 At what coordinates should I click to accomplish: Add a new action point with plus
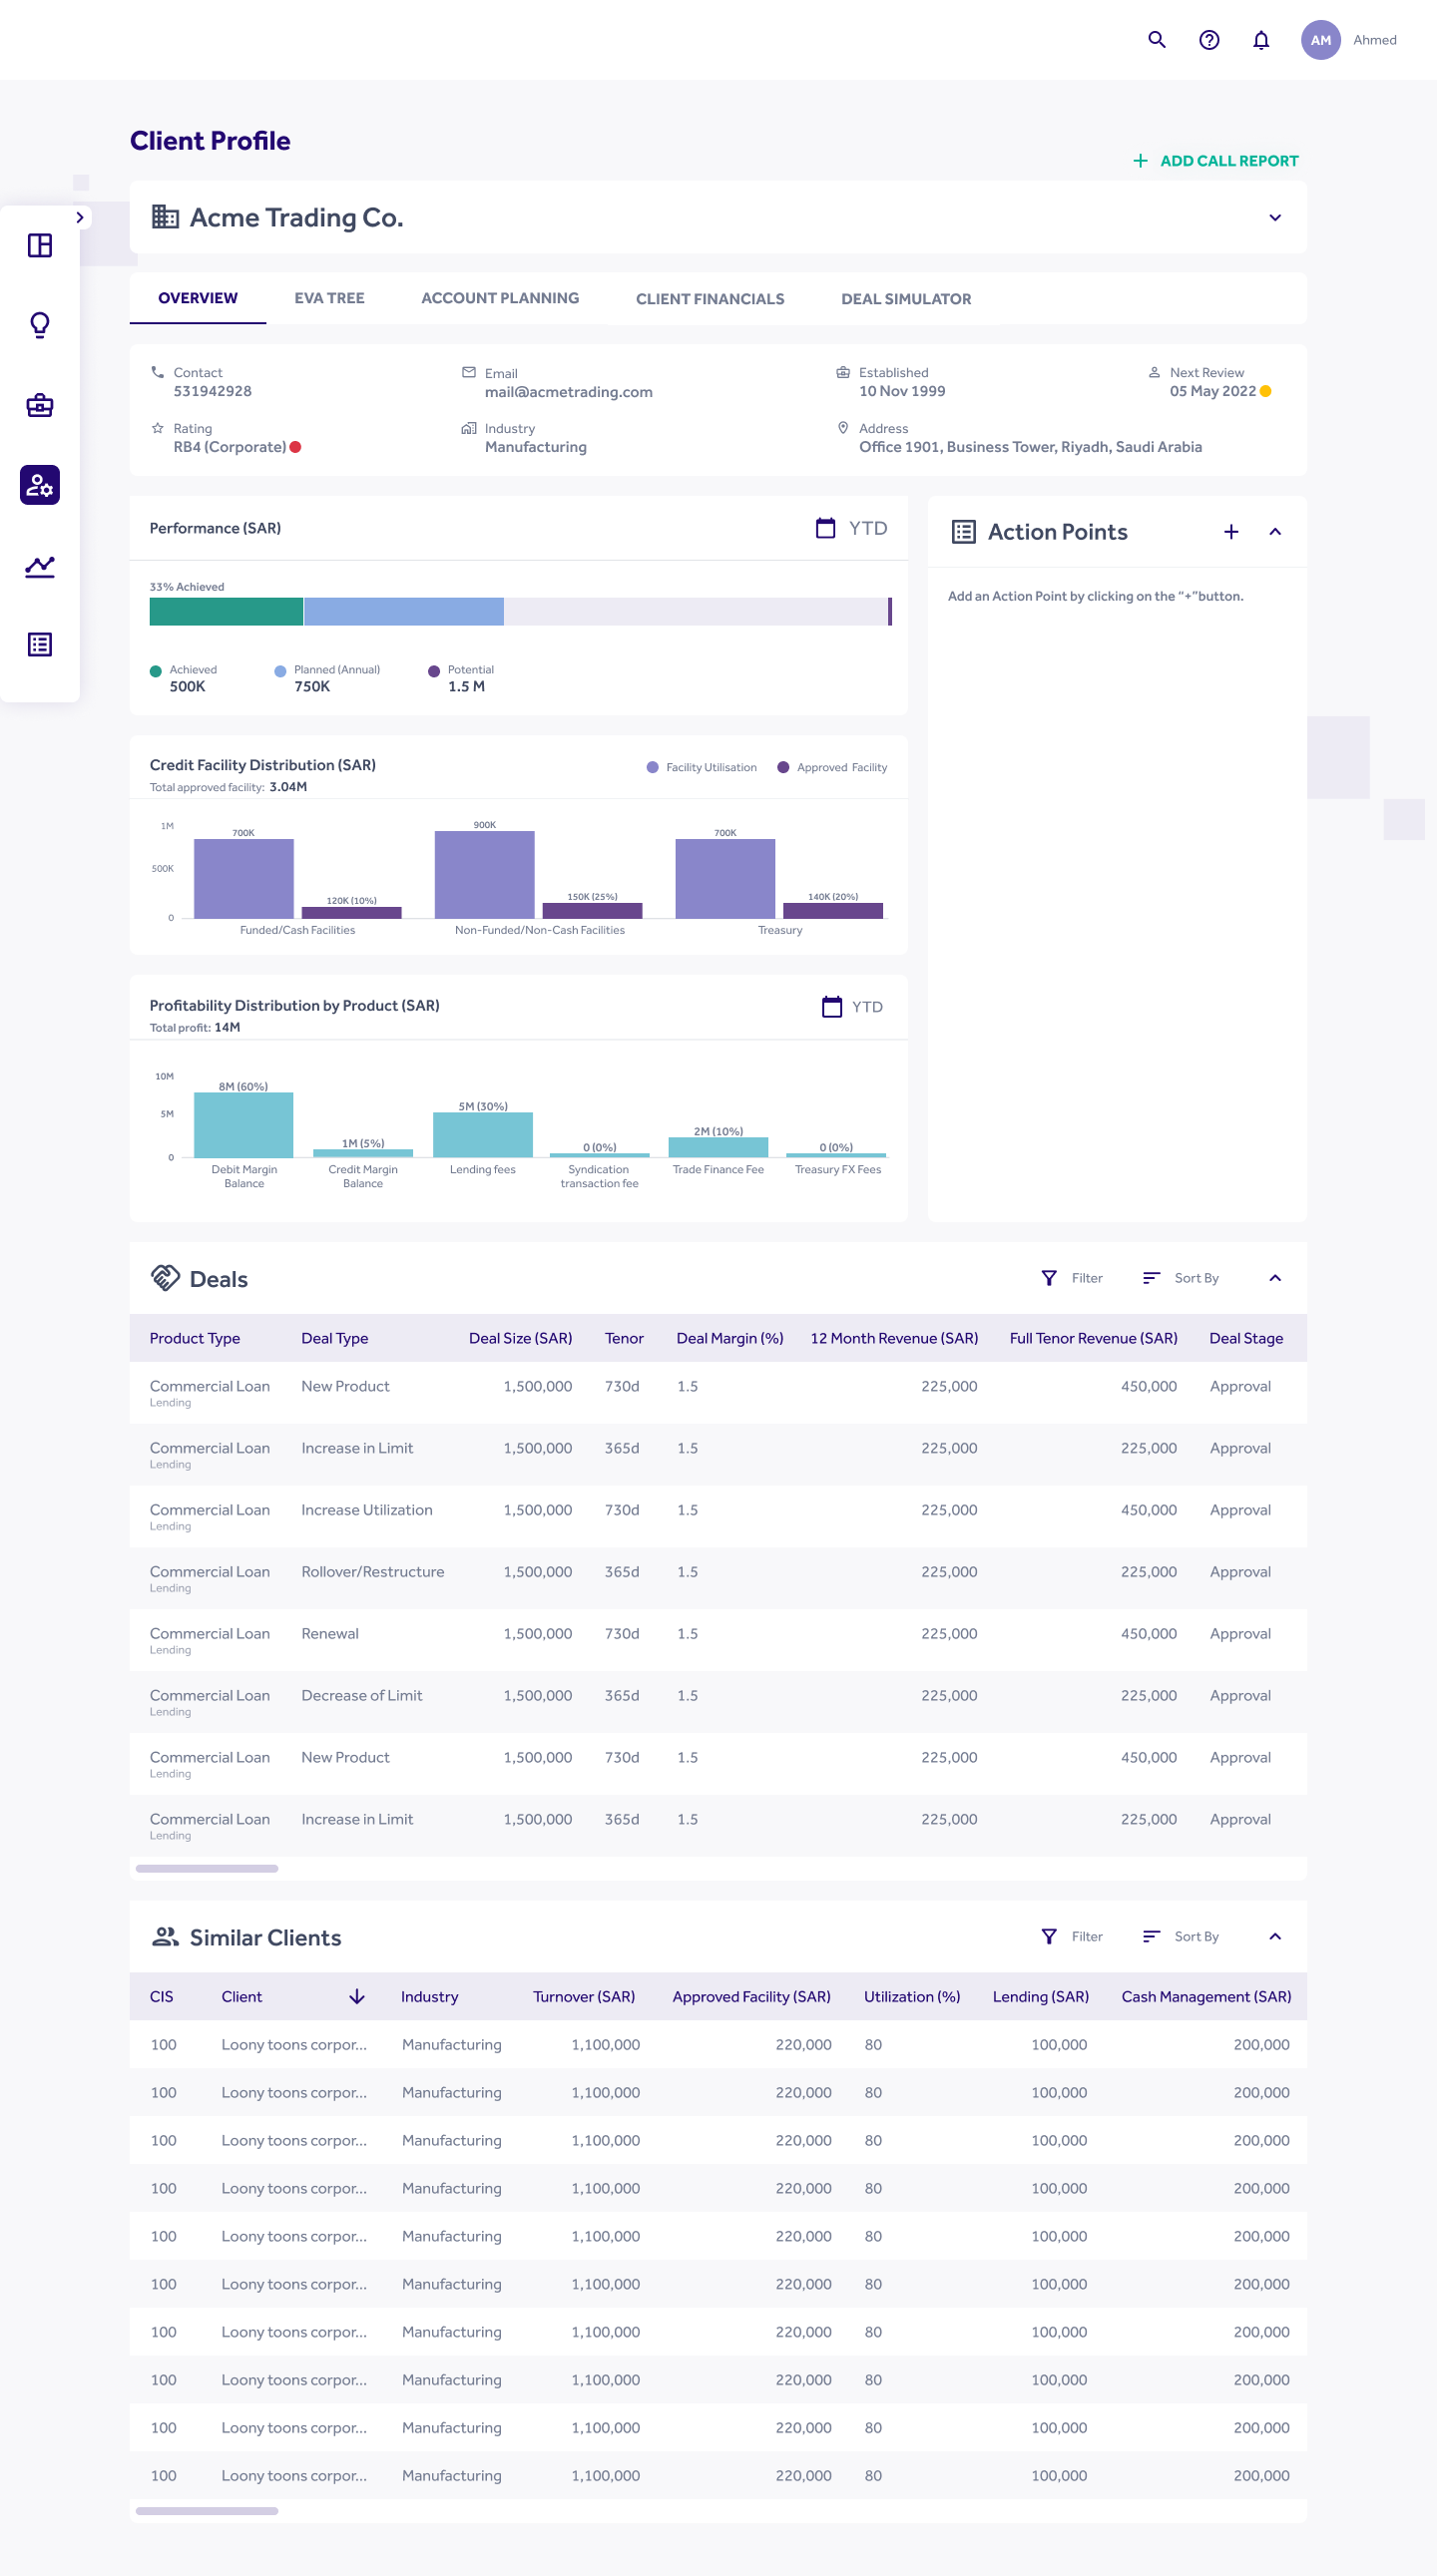coord(1230,532)
